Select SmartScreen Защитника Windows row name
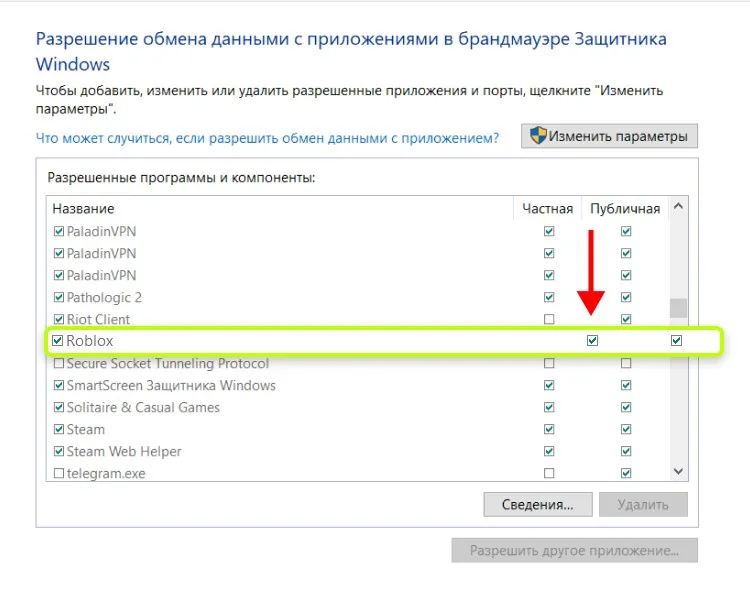 tap(171, 386)
